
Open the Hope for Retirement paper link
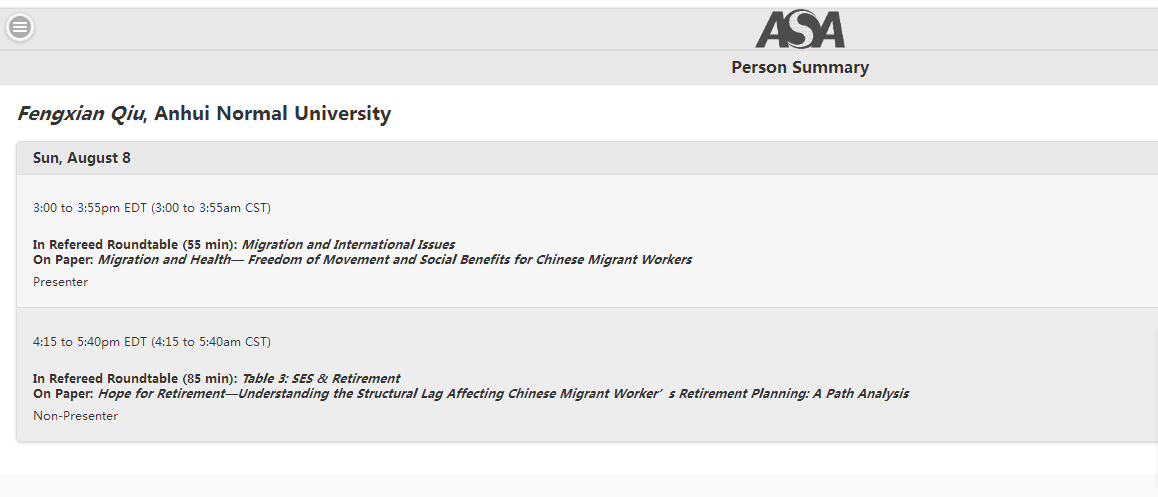coord(503,394)
